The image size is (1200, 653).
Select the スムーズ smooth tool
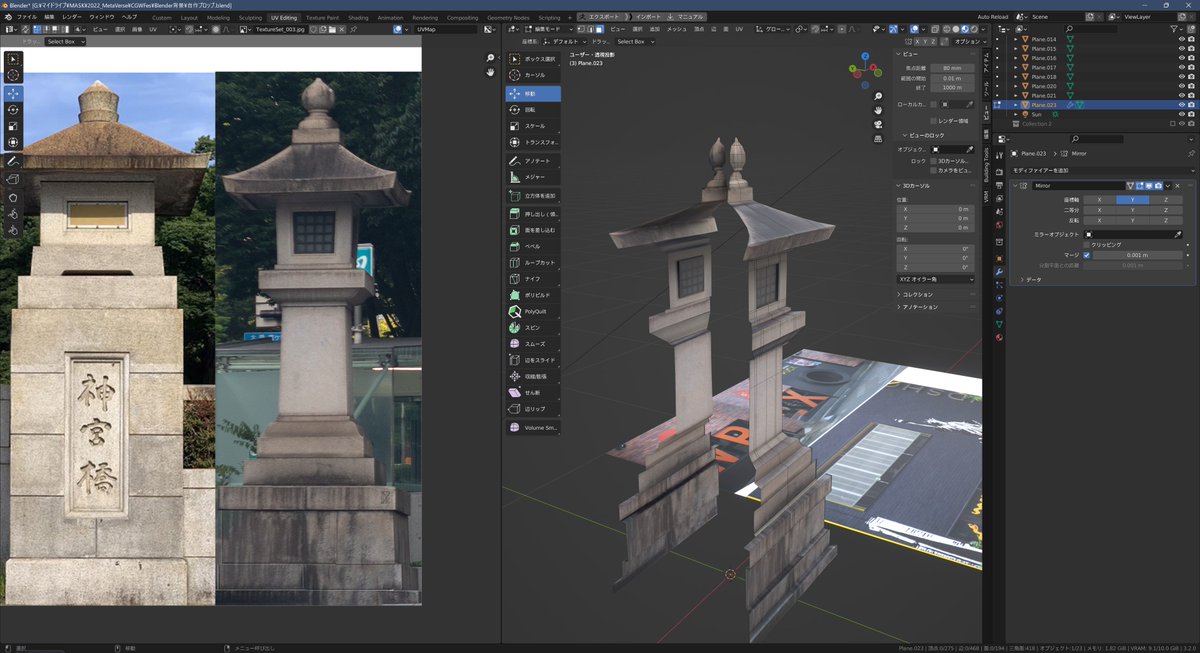(x=533, y=344)
